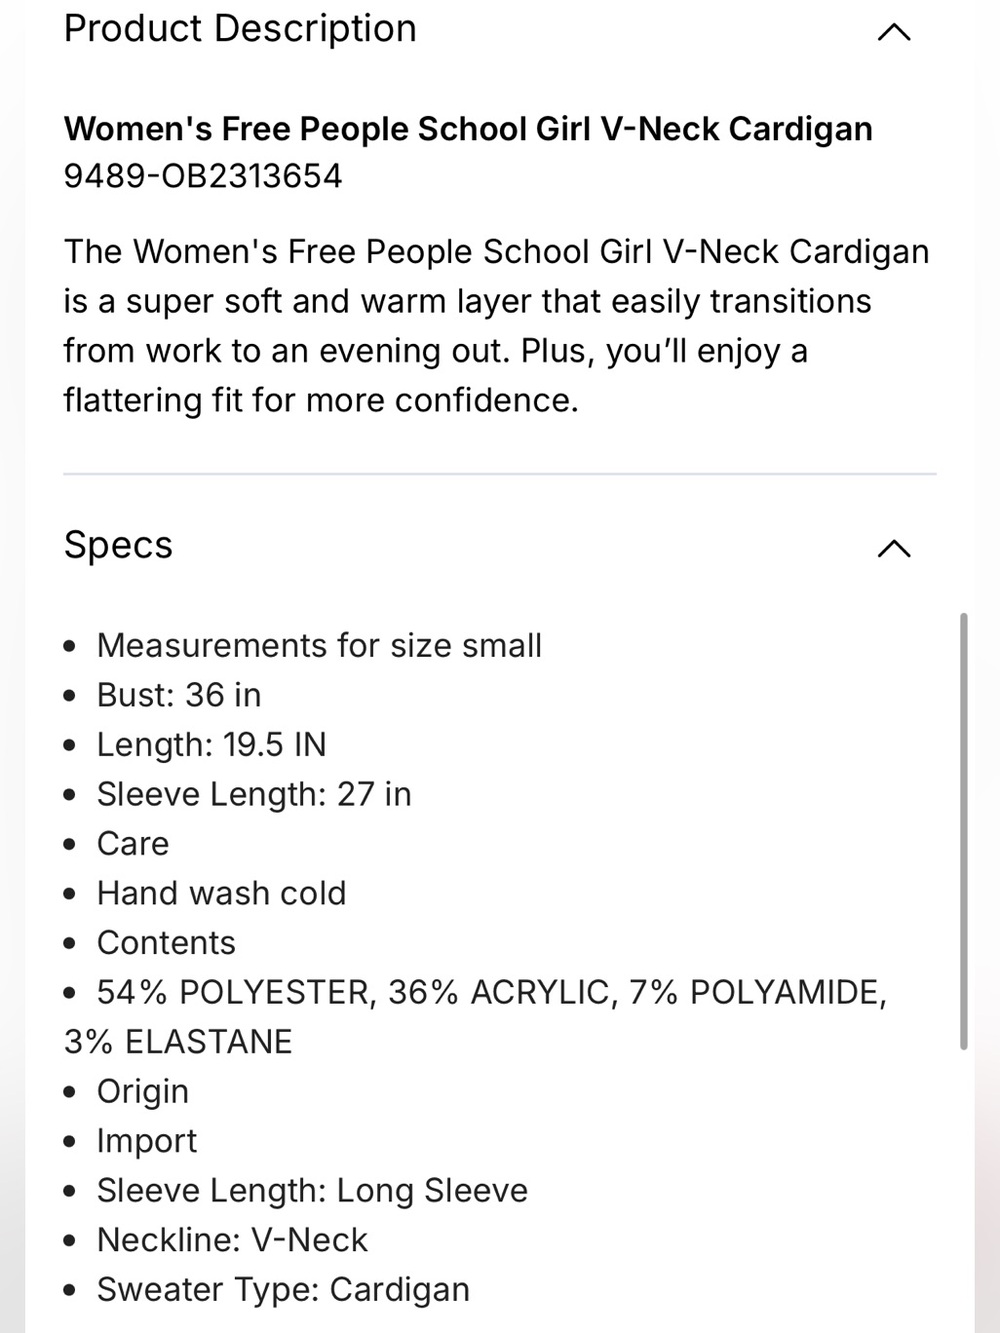The height and width of the screenshot is (1333, 1000).
Task: Click the Import list item
Action: click(147, 1141)
